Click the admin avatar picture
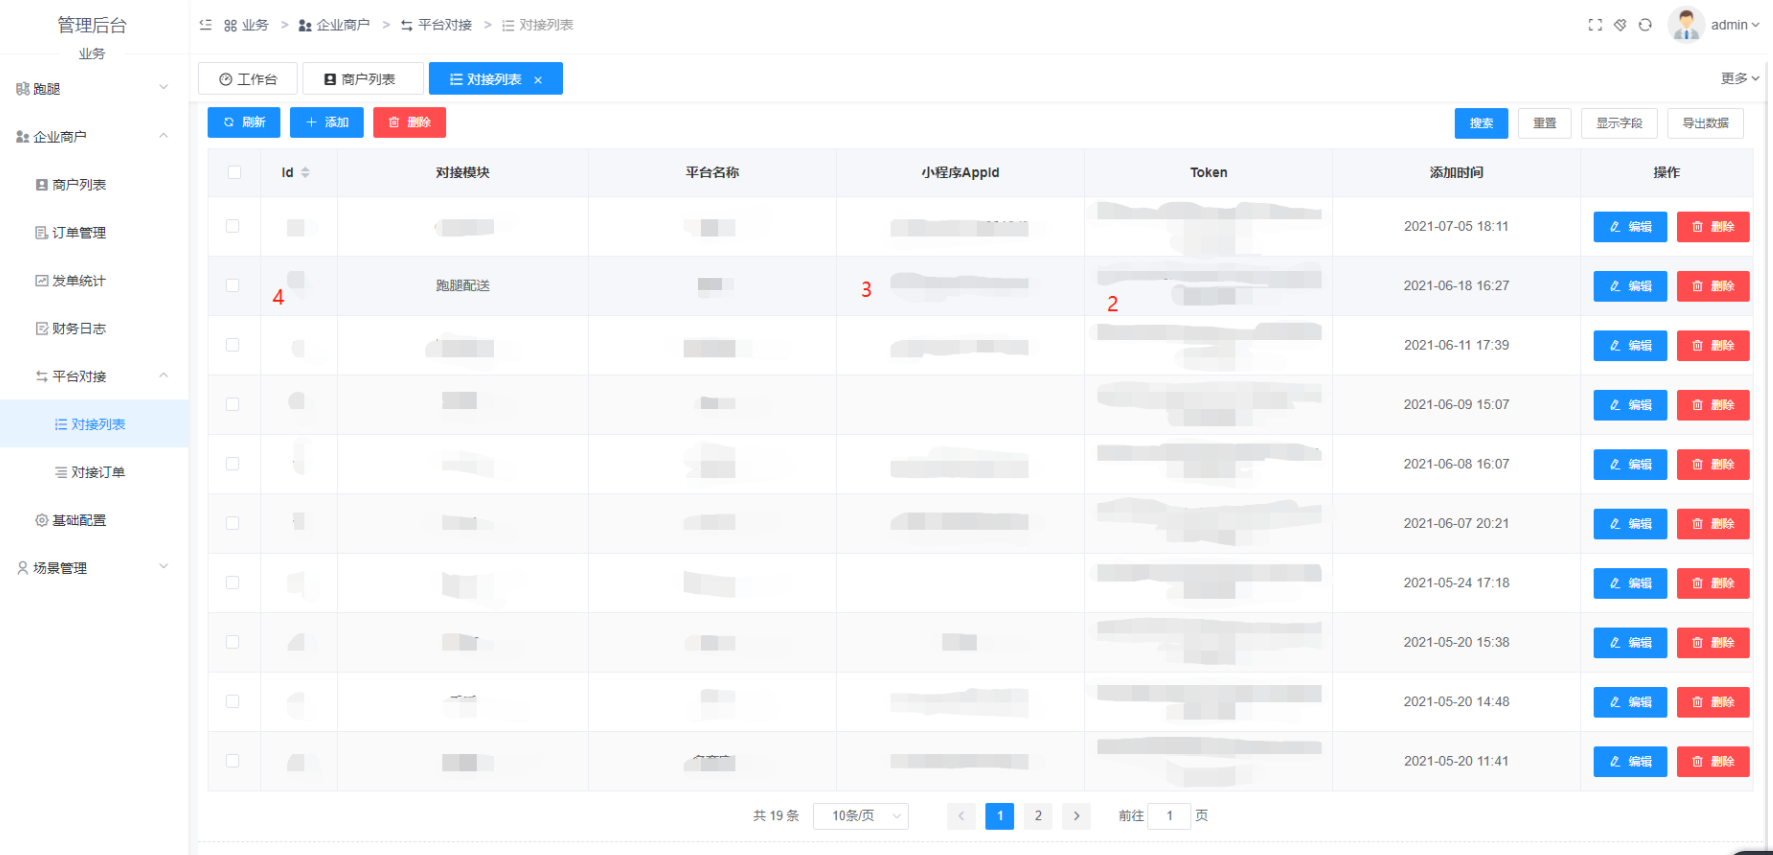The image size is (1773, 855). (1686, 25)
